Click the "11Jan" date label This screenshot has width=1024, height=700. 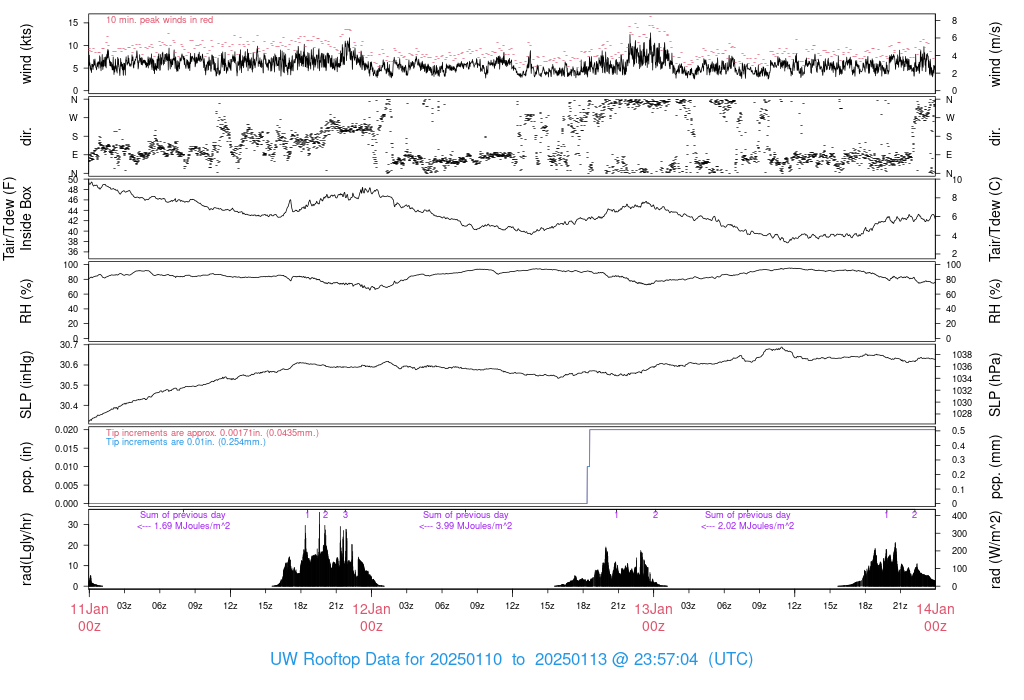(x=89, y=609)
